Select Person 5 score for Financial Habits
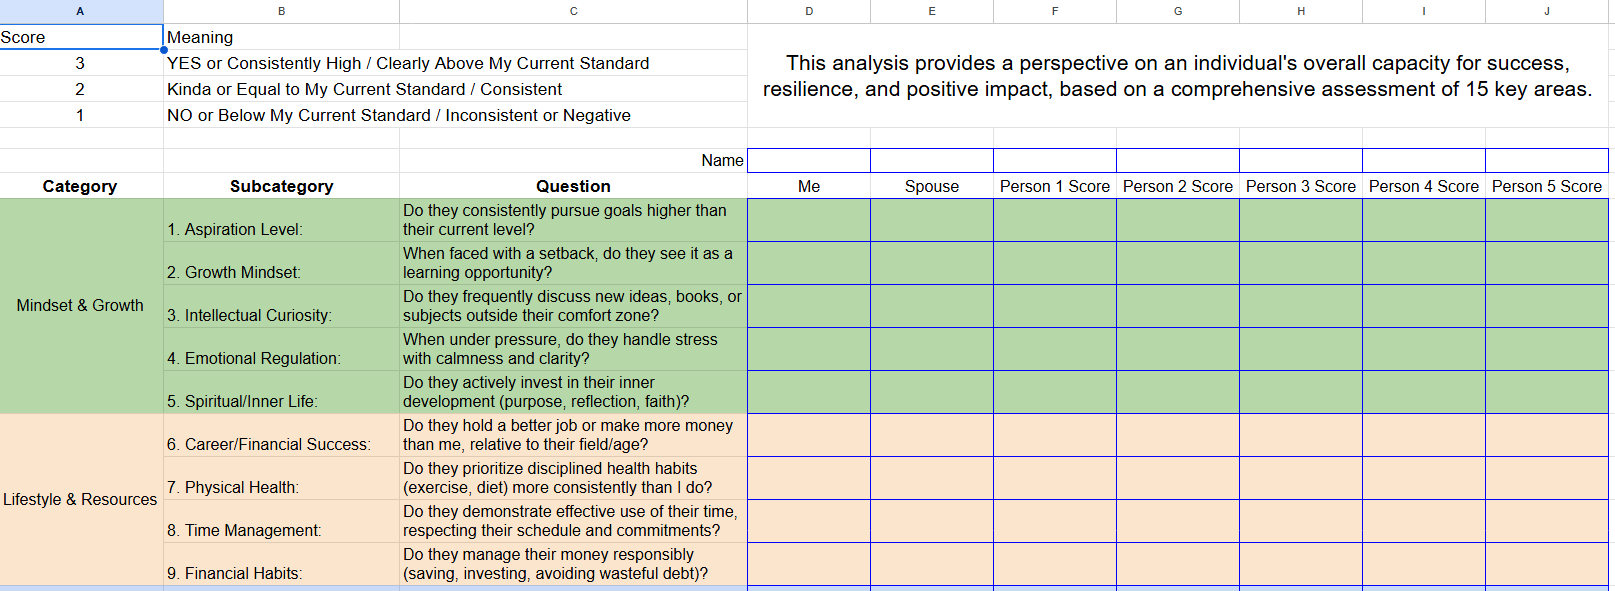The image size is (1615, 591). click(1546, 564)
